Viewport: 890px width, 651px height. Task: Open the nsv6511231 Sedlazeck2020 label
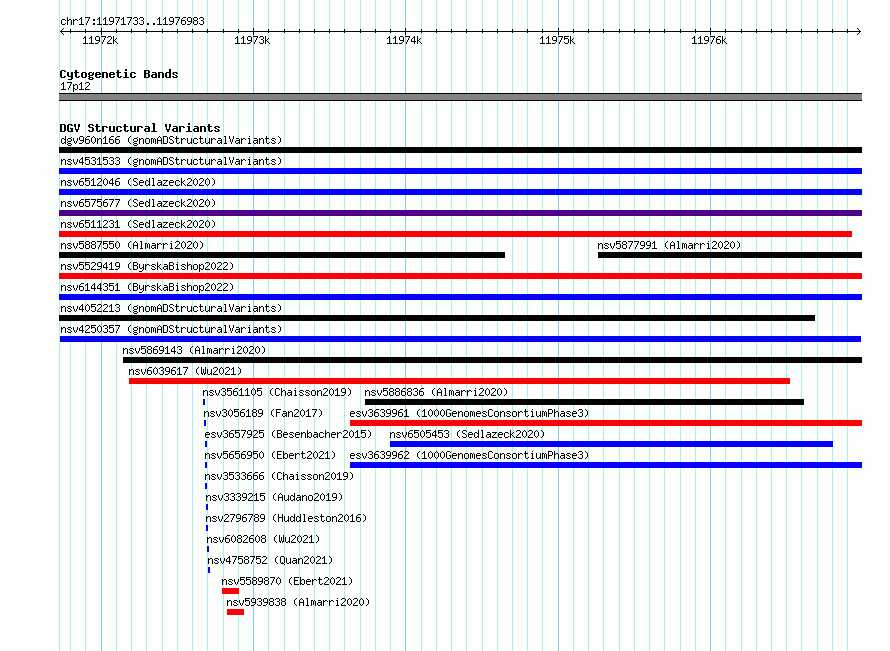coord(138,224)
